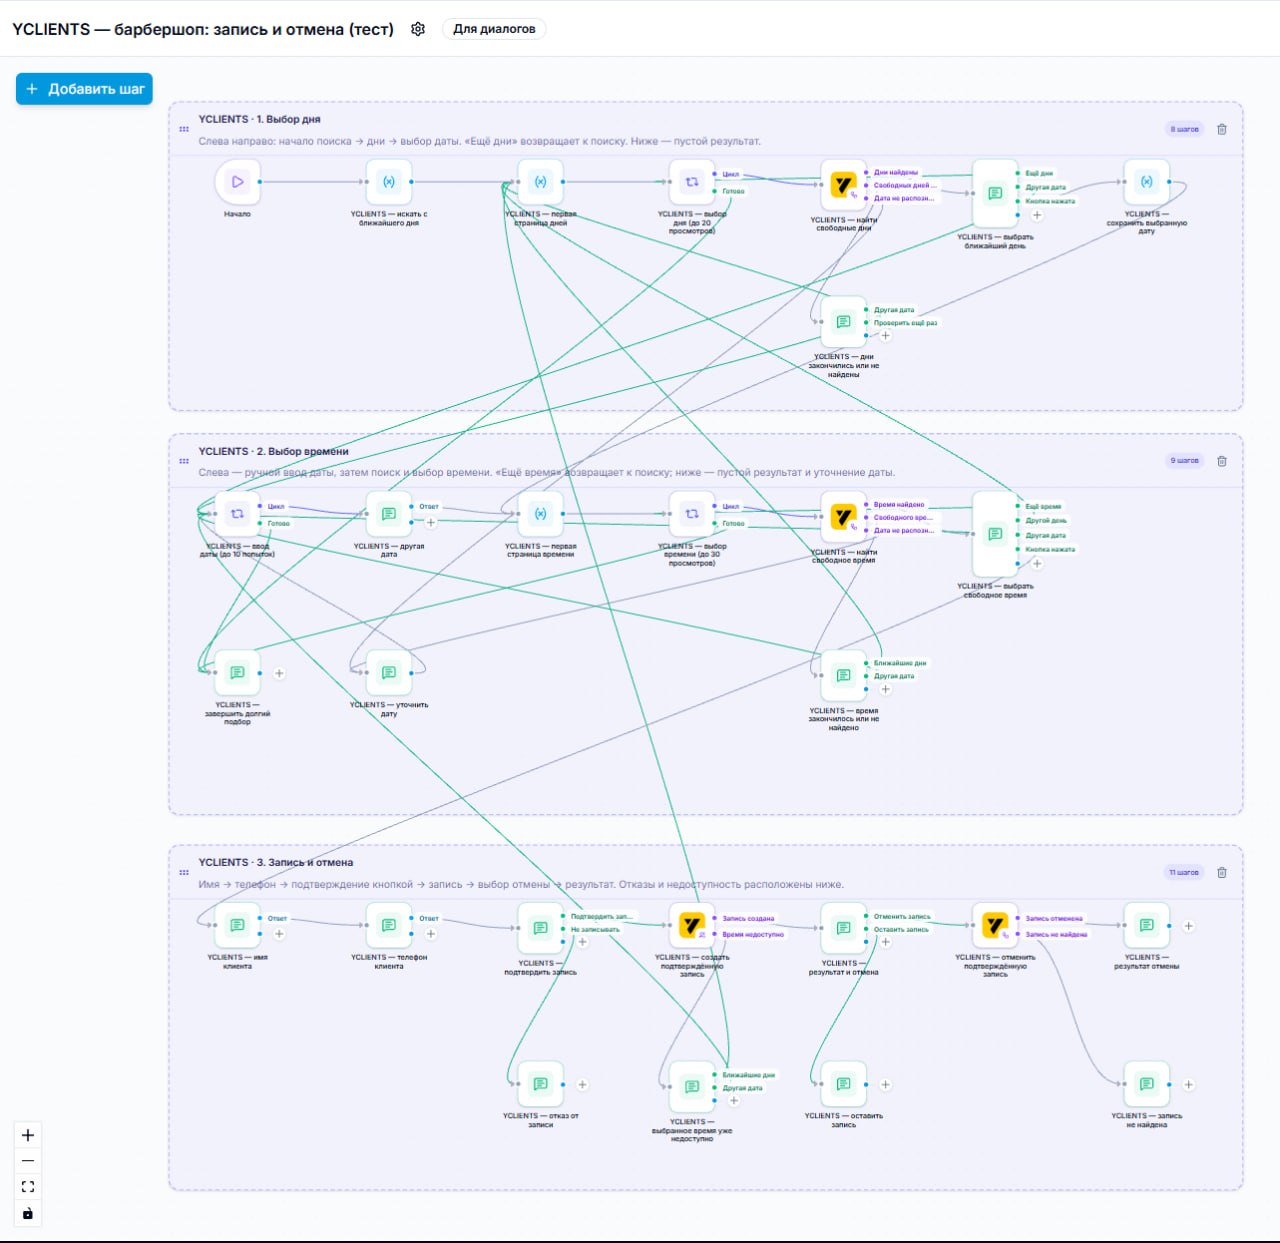Viewport: 1280px width, 1243px height.
Task: Grab the drag handle of '3. Запись и отмена' group
Action: pos(184,872)
